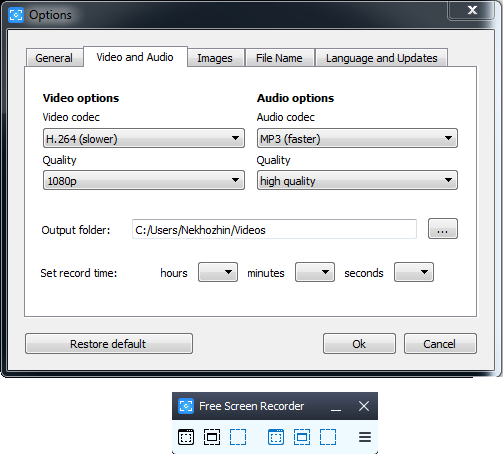Start full screen video recording icon

pos(302,437)
